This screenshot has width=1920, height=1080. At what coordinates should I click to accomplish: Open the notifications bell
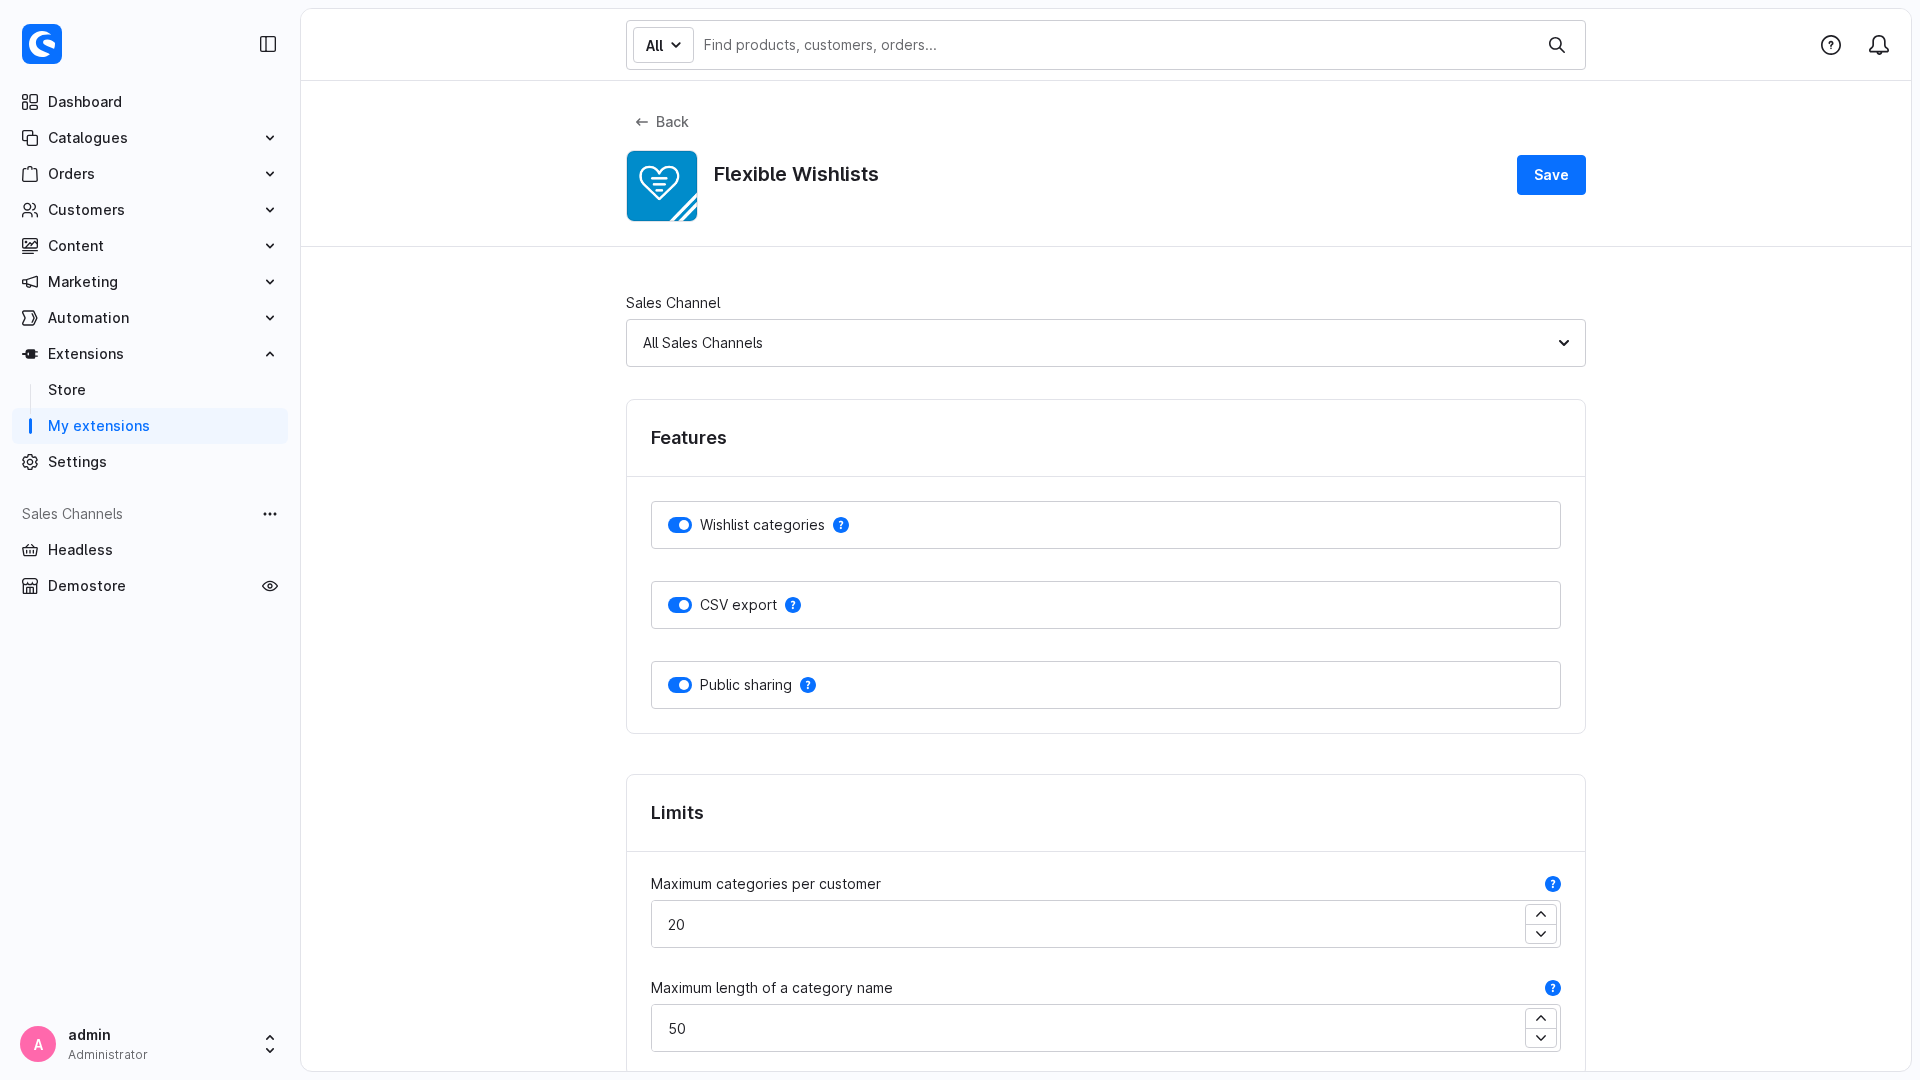(1879, 45)
